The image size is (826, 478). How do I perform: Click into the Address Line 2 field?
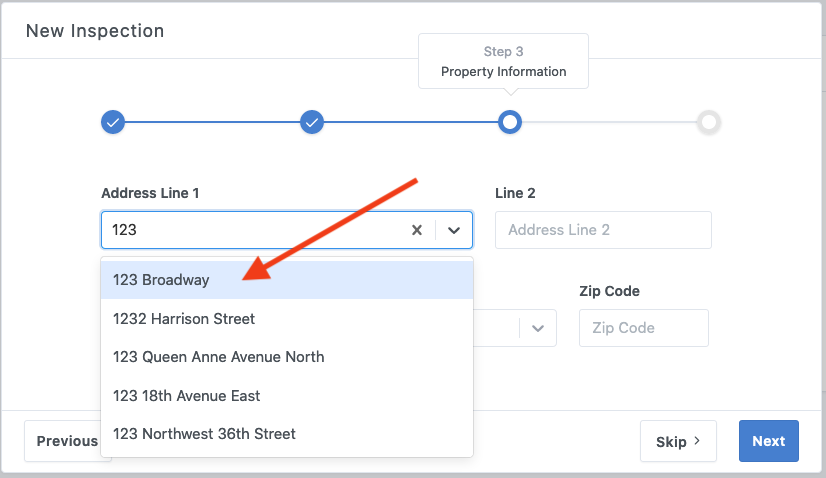(x=603, y=230)
